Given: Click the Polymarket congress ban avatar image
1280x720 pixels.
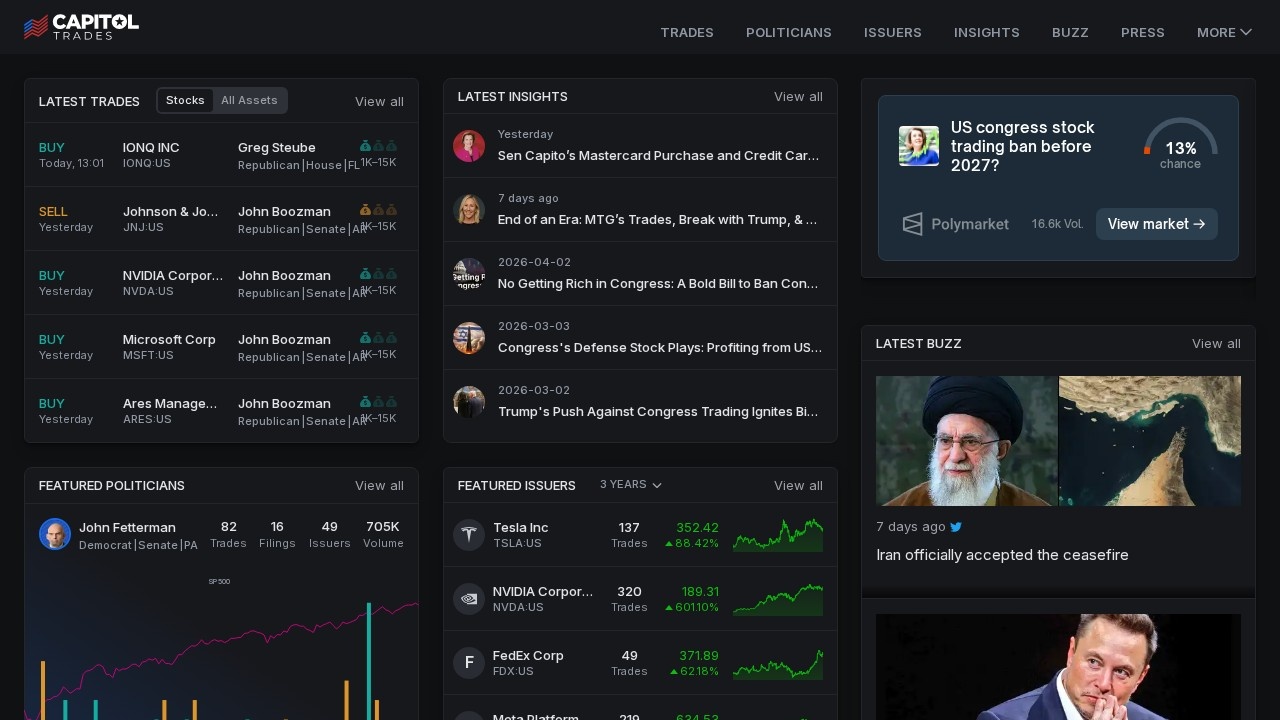Looking at the screenshot, I should coord(919,146).
